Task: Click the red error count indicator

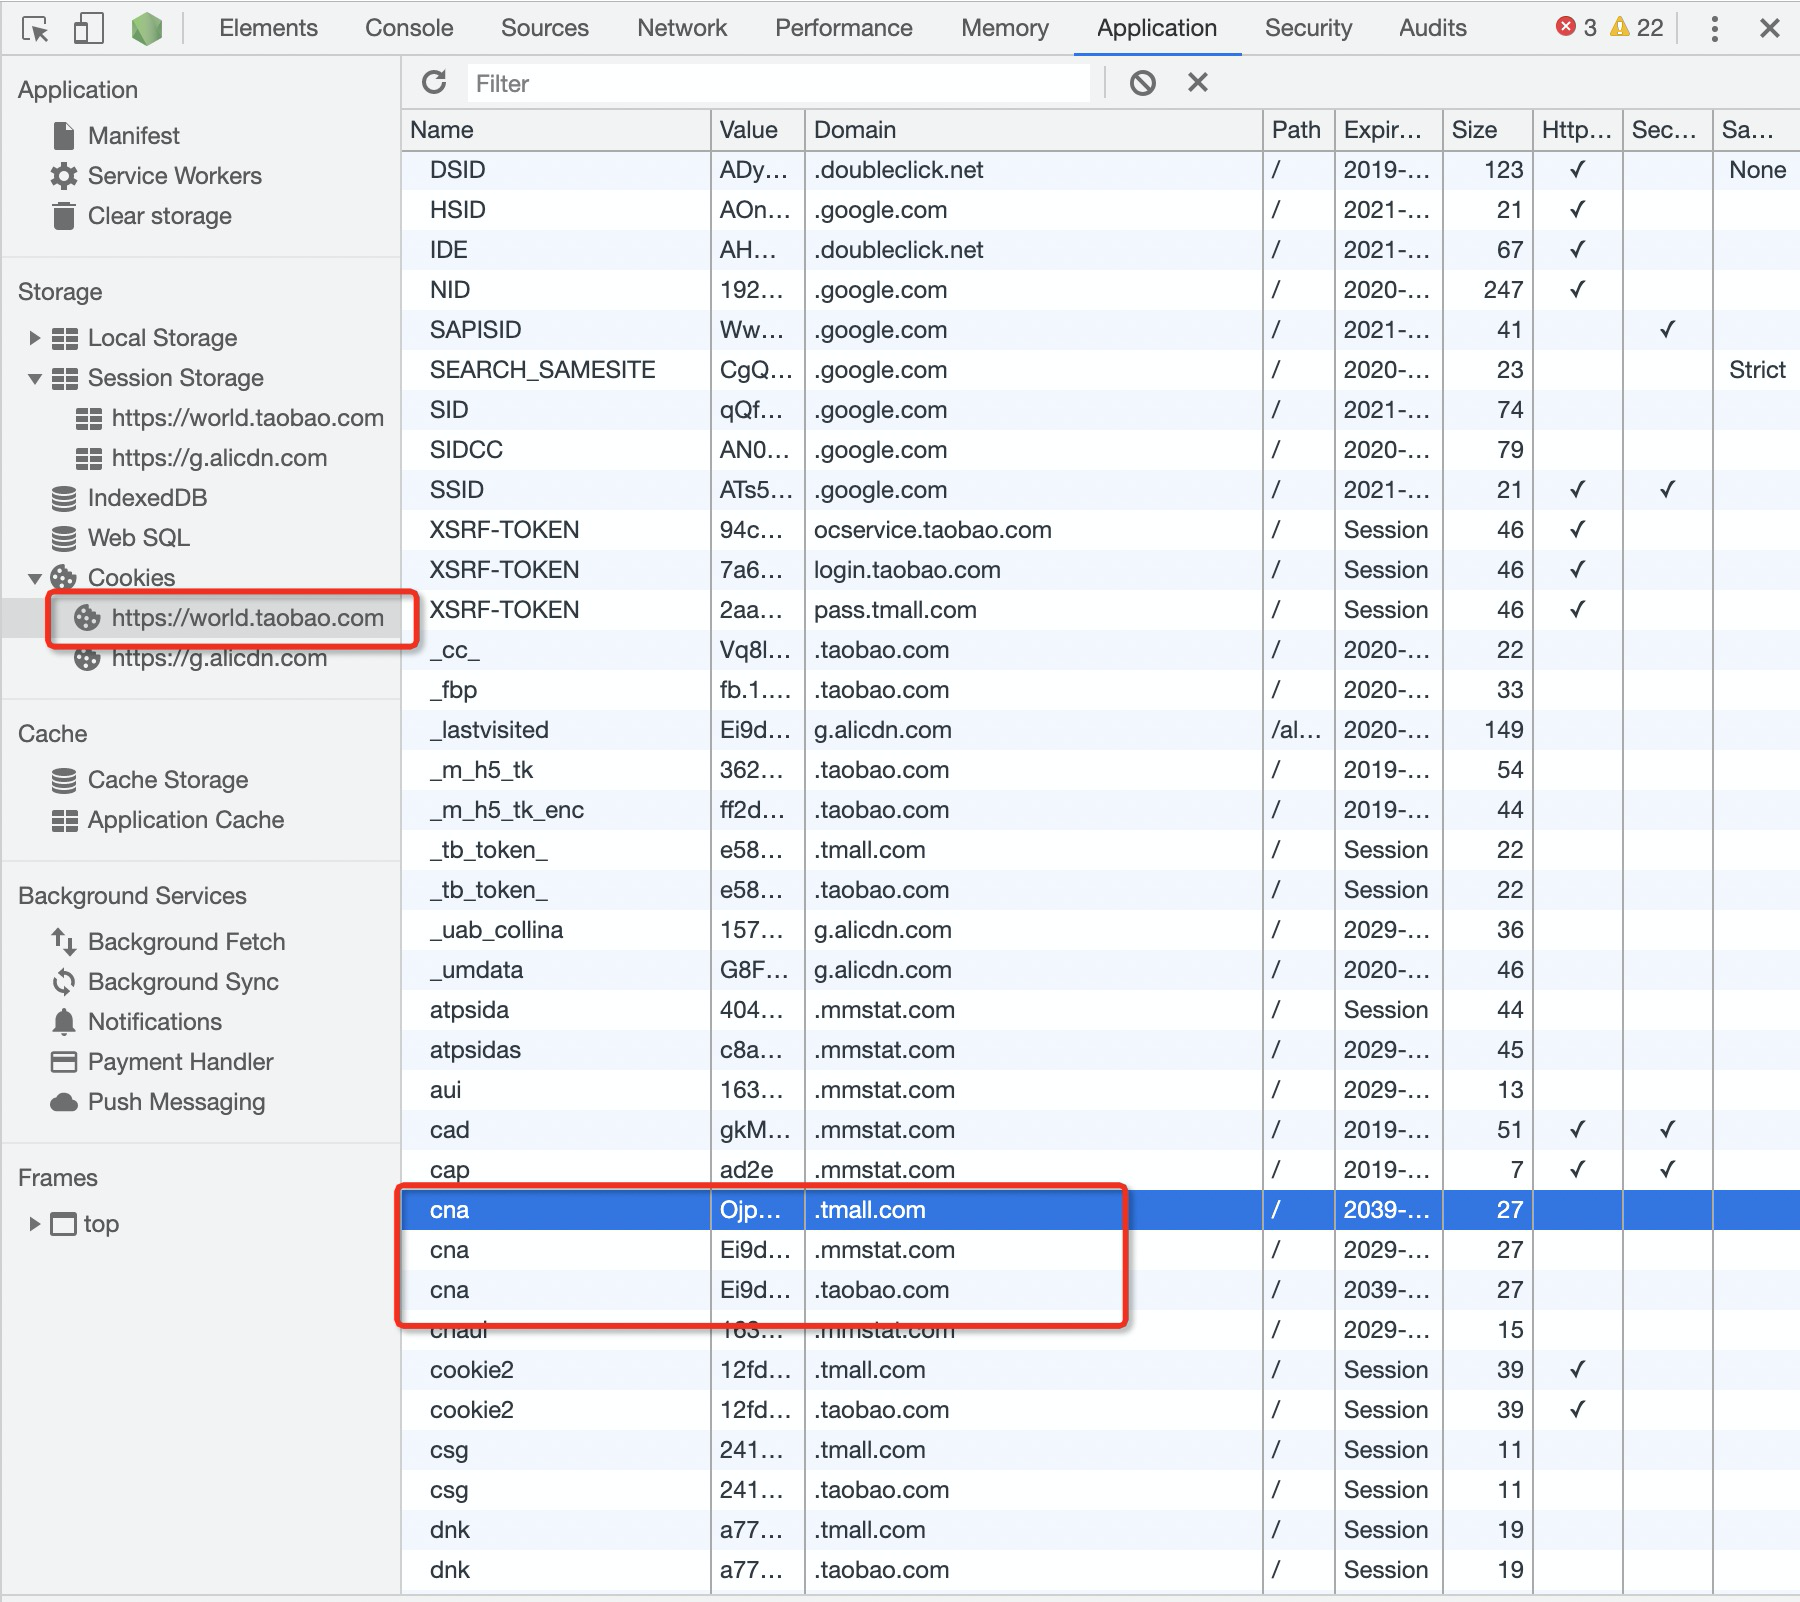Action: pos(1577,28)
